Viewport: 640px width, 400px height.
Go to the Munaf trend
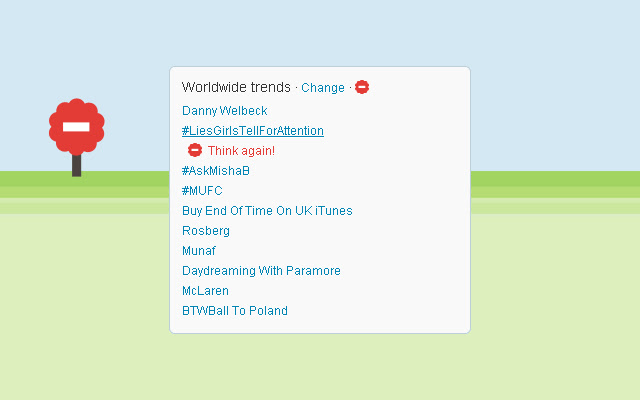coord(199,251)
